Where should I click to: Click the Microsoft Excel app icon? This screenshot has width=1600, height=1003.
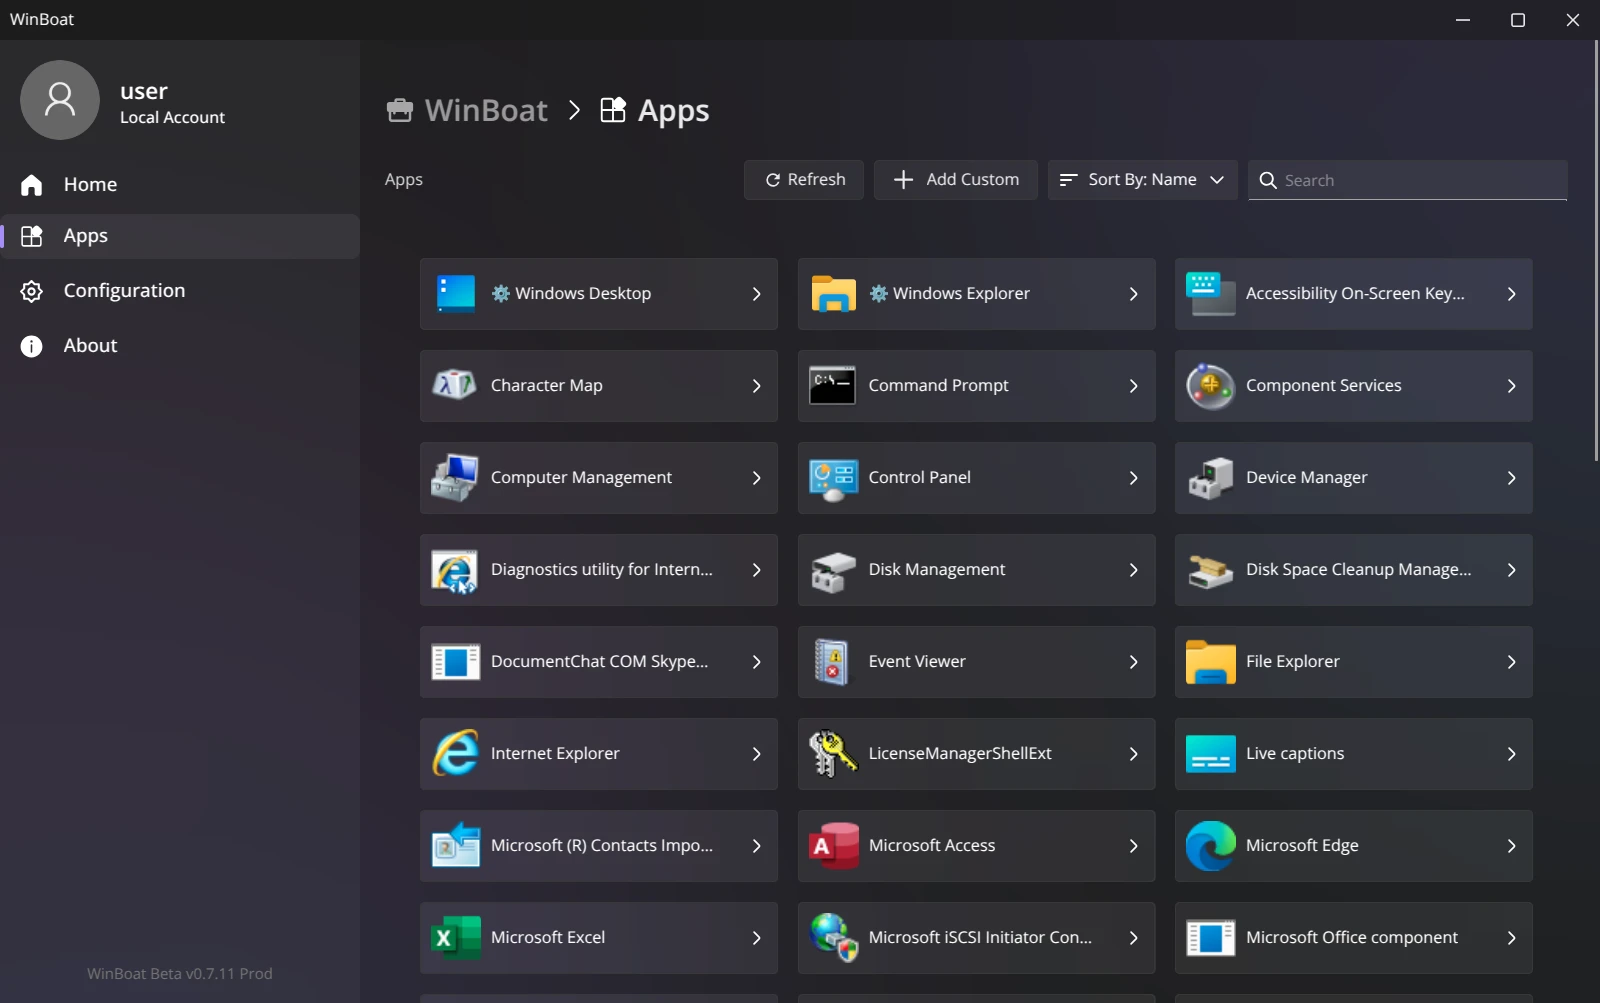(455, 938)
